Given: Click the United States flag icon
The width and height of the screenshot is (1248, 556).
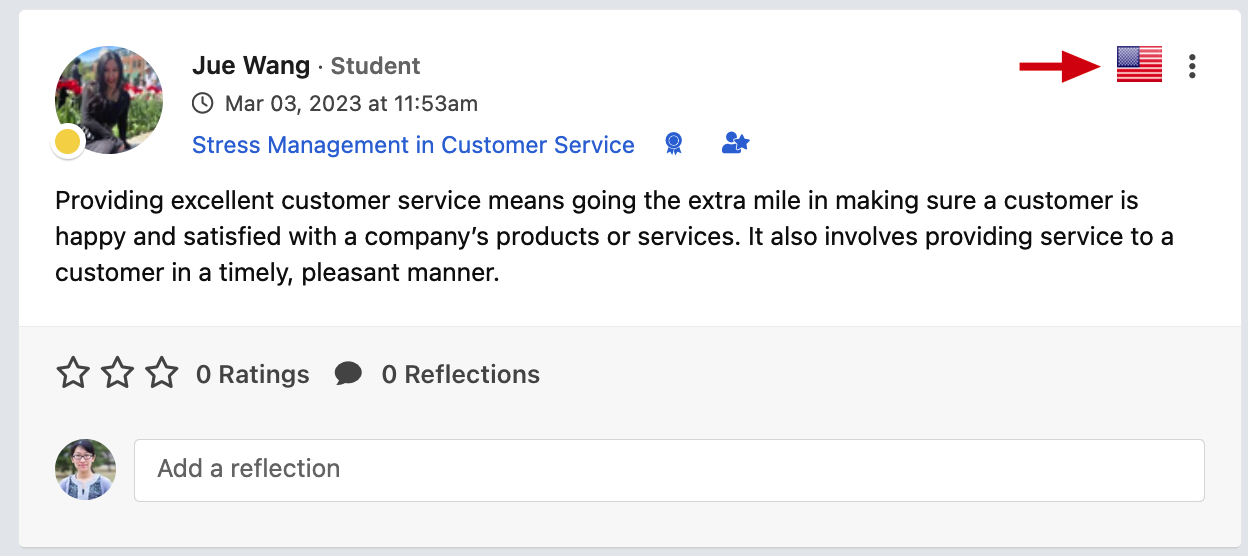Looking at the screenshot, I should coord(1139,64).
